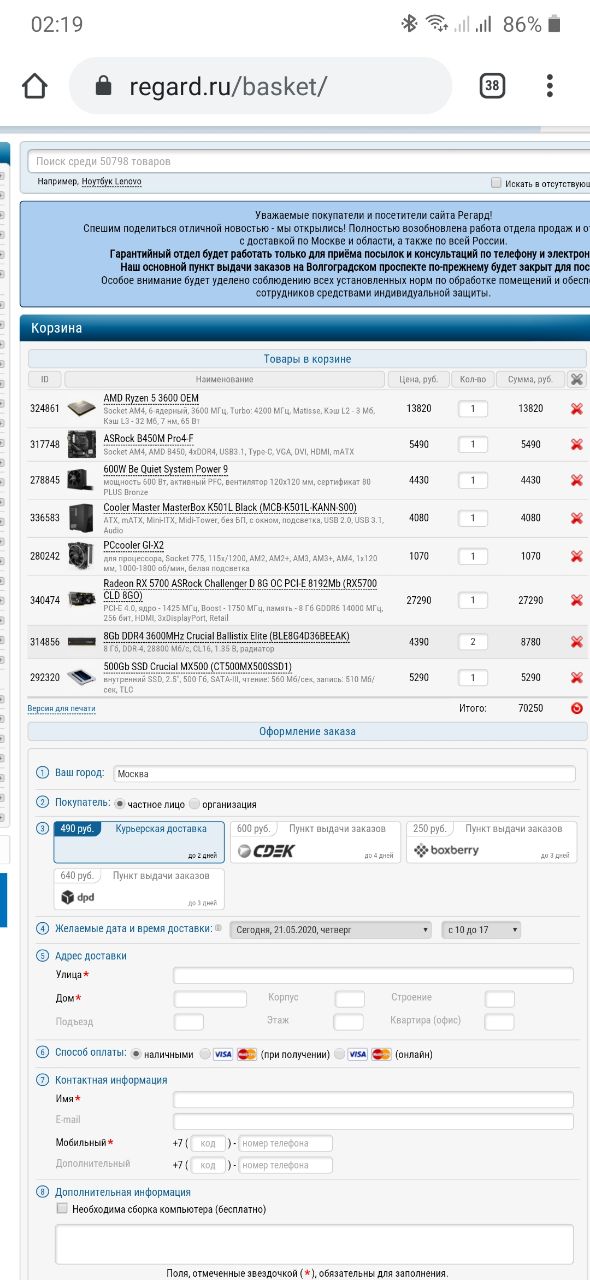Open ASRock B450M Pro4-F product link
The width and height of the screenshot is (590, 1280).
click(149, 439)
